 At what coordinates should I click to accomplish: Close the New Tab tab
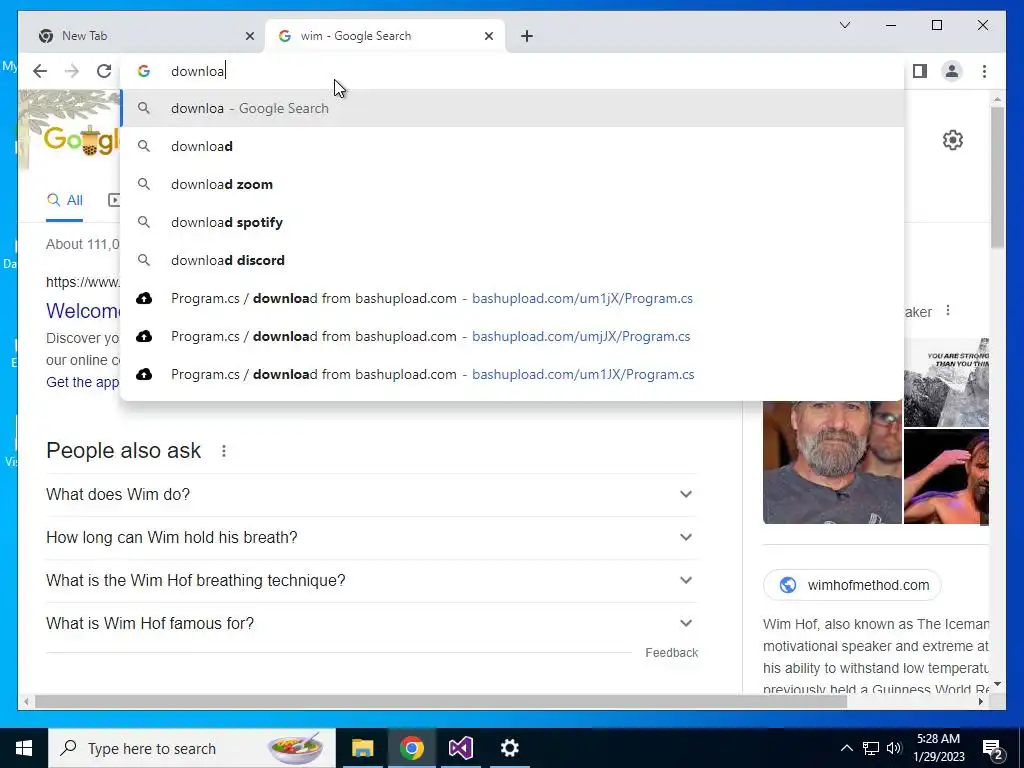pos(249,36)
